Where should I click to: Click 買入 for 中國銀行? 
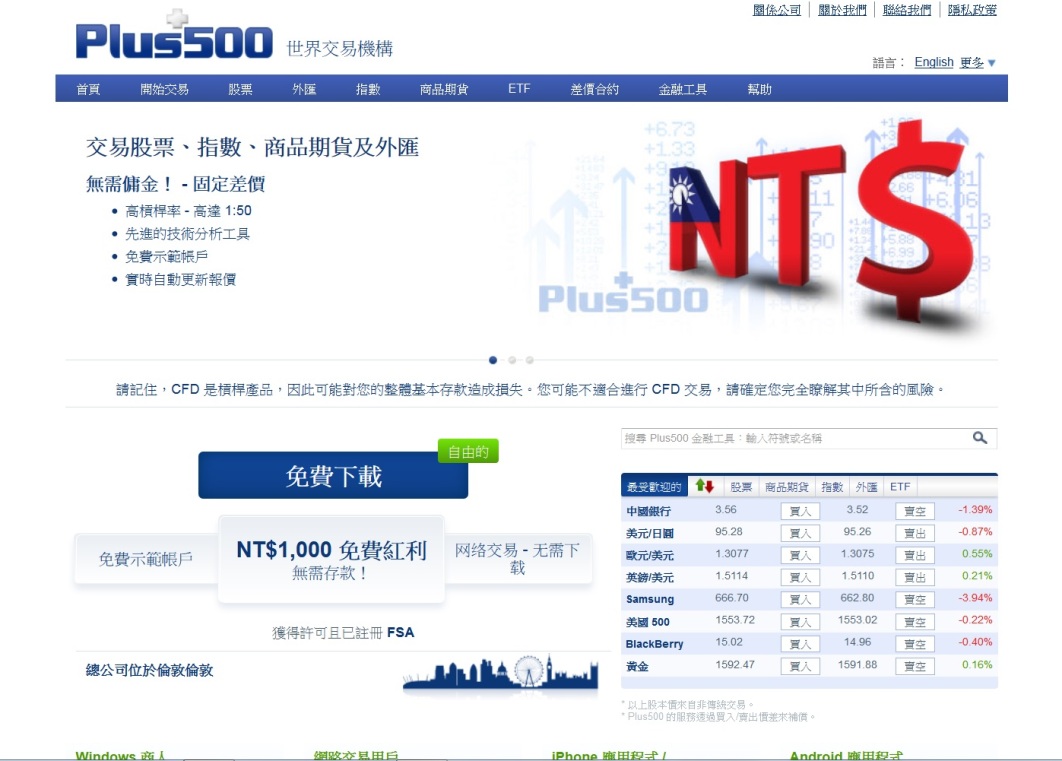click(800, 511)
